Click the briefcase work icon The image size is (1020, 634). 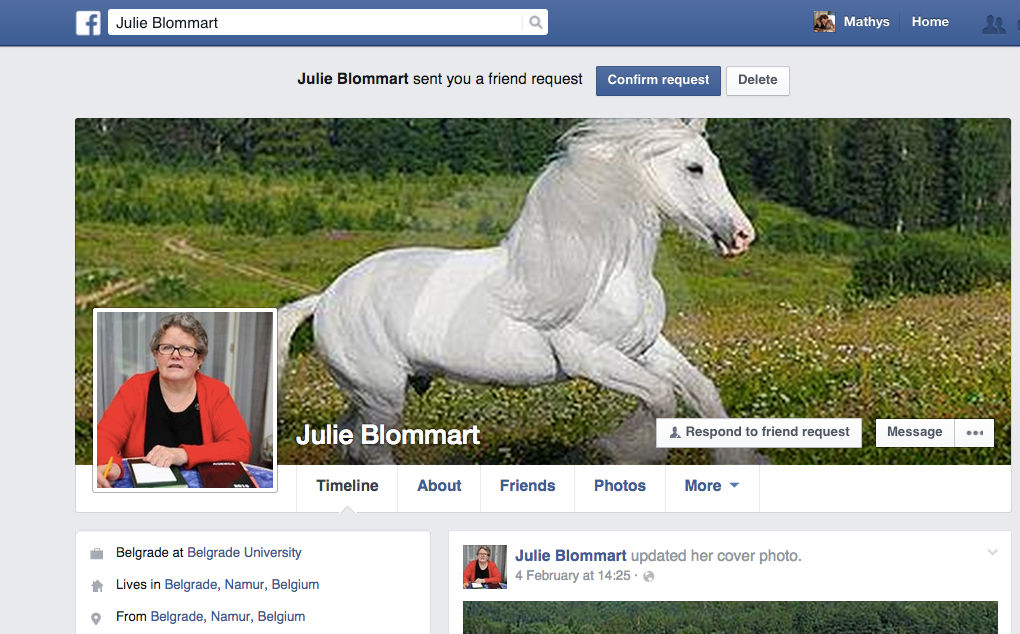pos(96,553)
